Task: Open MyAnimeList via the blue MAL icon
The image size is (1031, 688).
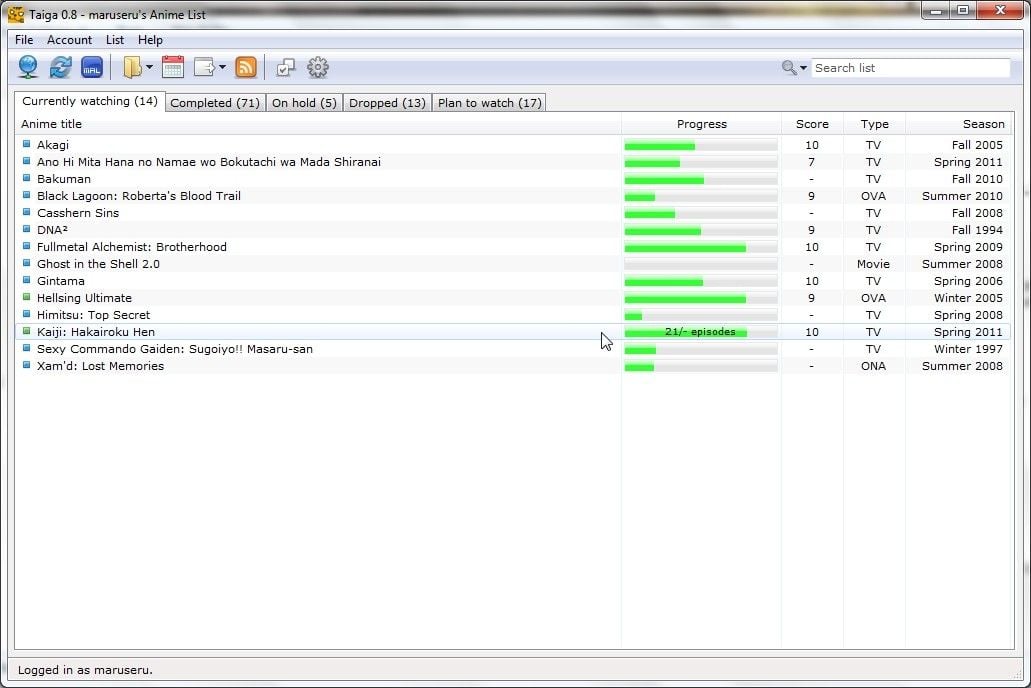Action: [x=92, y=67]
